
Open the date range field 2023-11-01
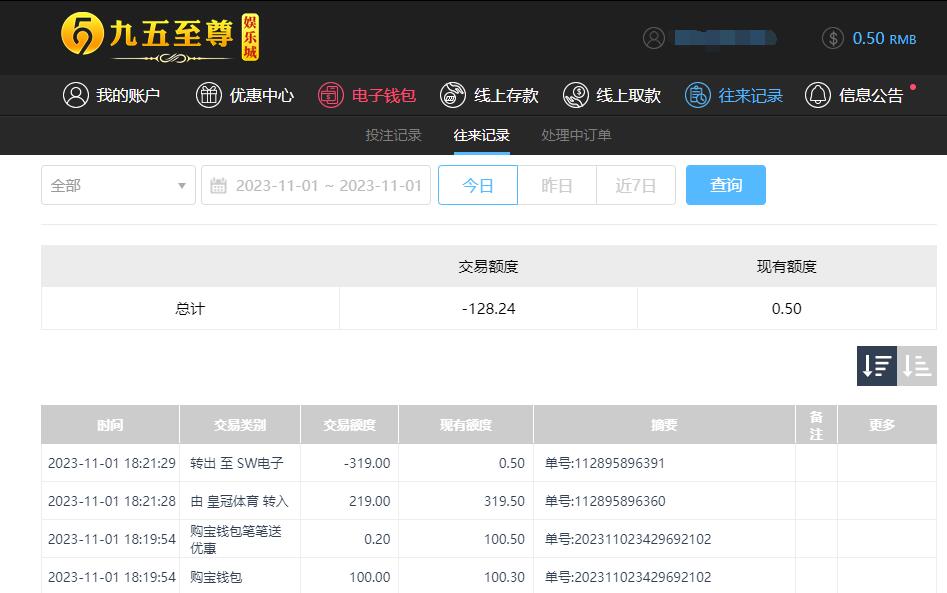coord(316,185)
